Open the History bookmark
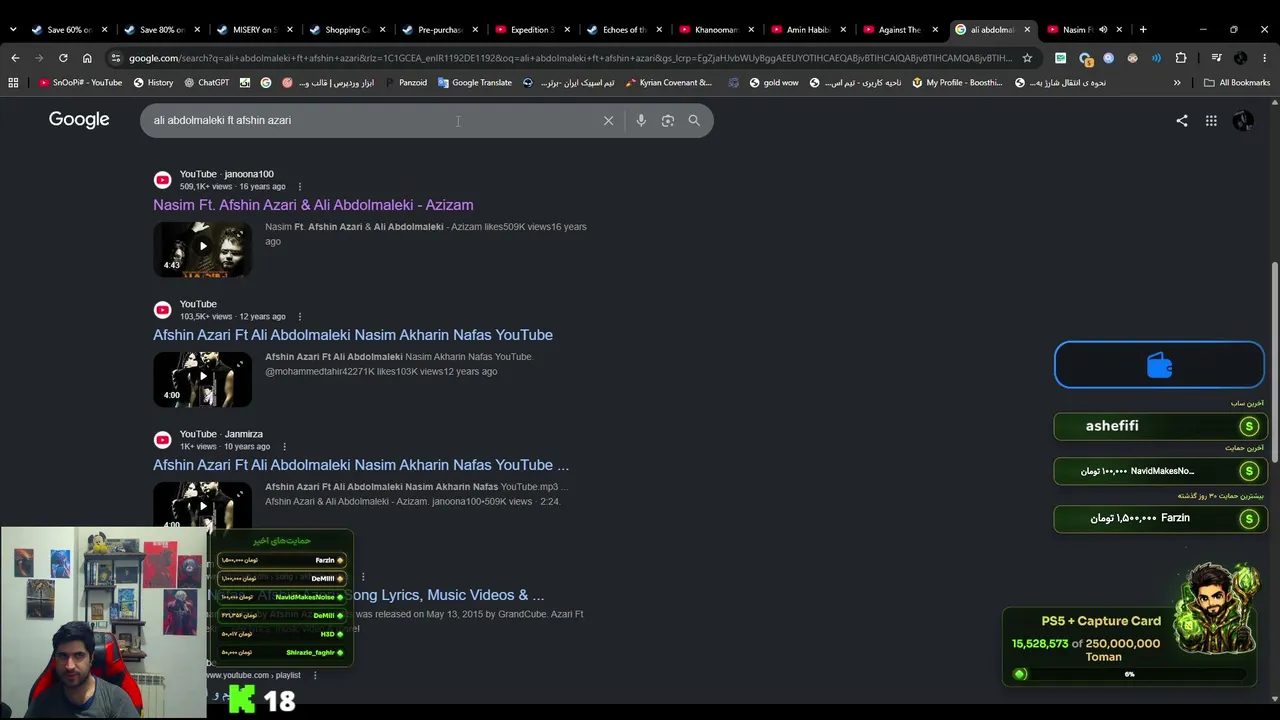 pyautogui.click(x=153, y=83)
